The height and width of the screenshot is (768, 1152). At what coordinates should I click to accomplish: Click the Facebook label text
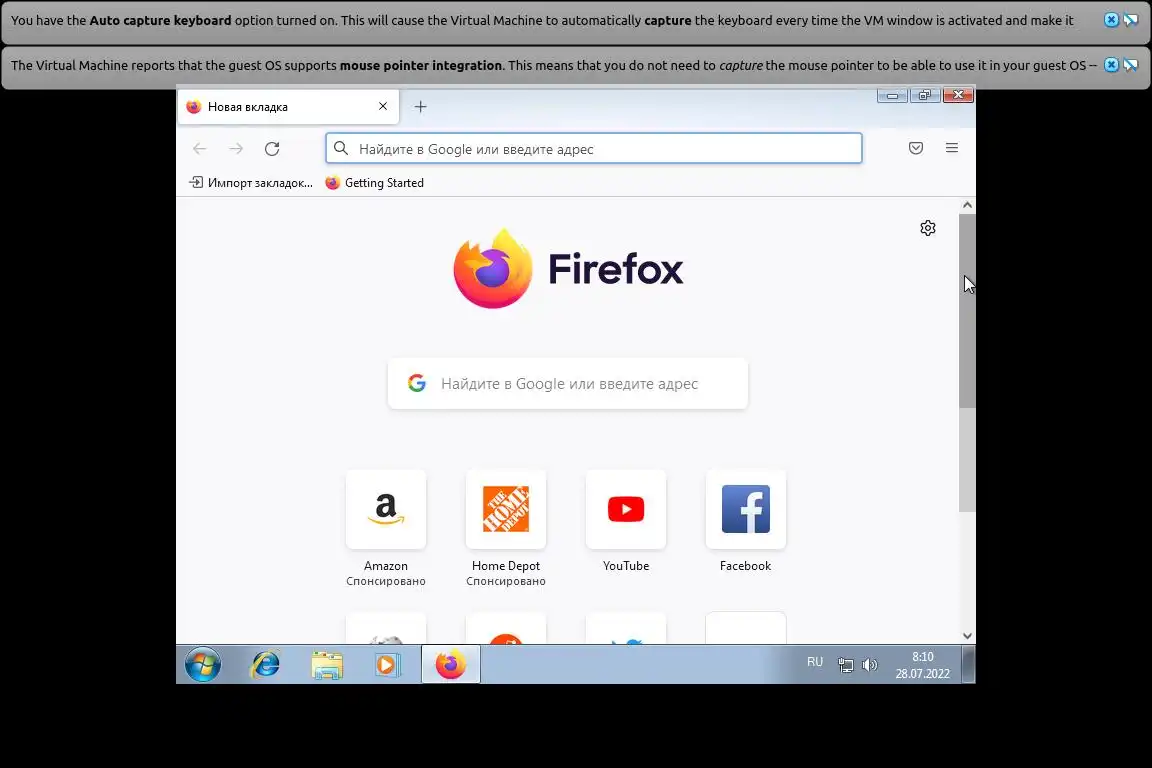pyautogui.click(x=746, y=566)
